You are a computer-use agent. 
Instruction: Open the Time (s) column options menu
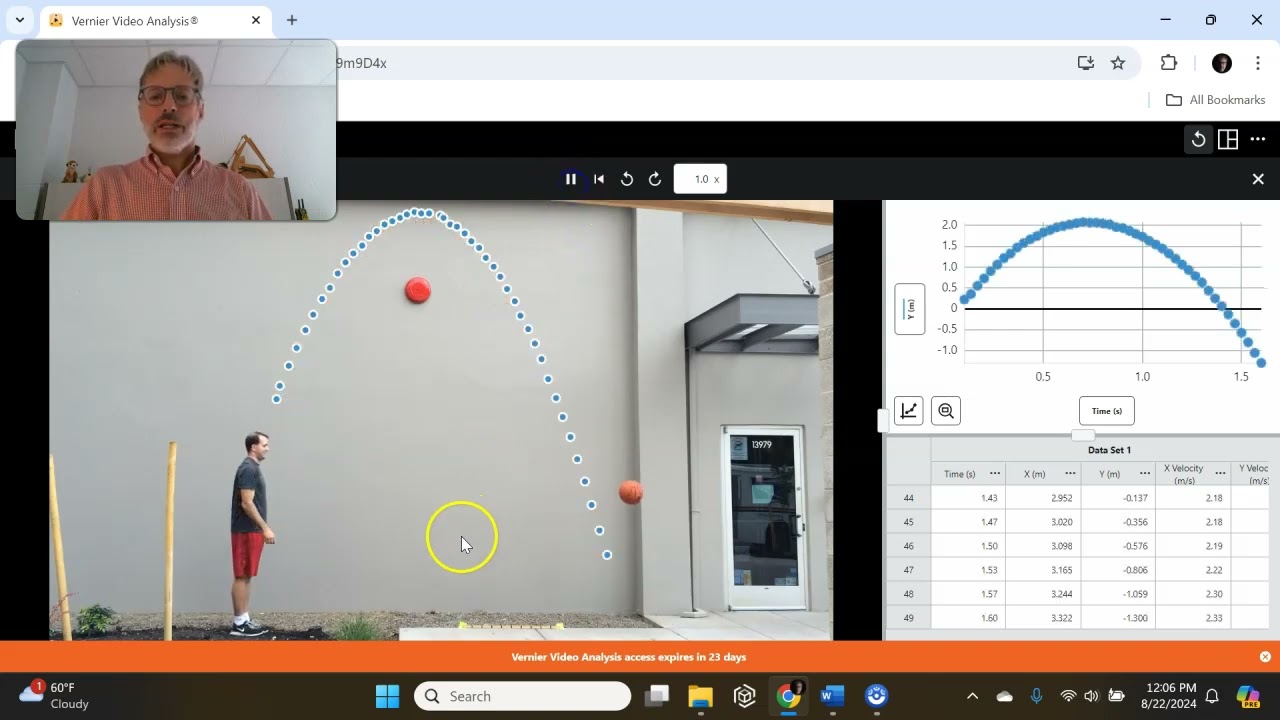[995, 473]
